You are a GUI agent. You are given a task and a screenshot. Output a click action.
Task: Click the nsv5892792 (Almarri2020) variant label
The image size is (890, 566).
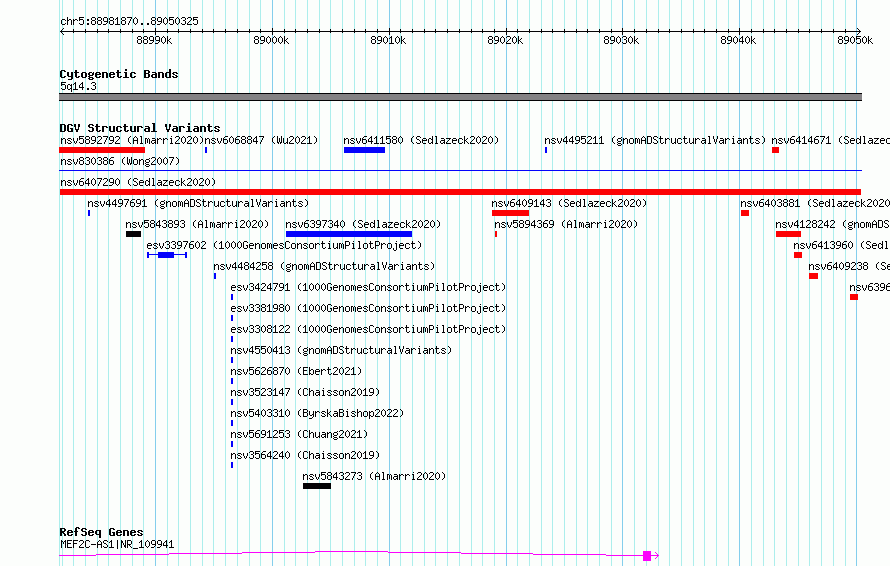[132, 140]
